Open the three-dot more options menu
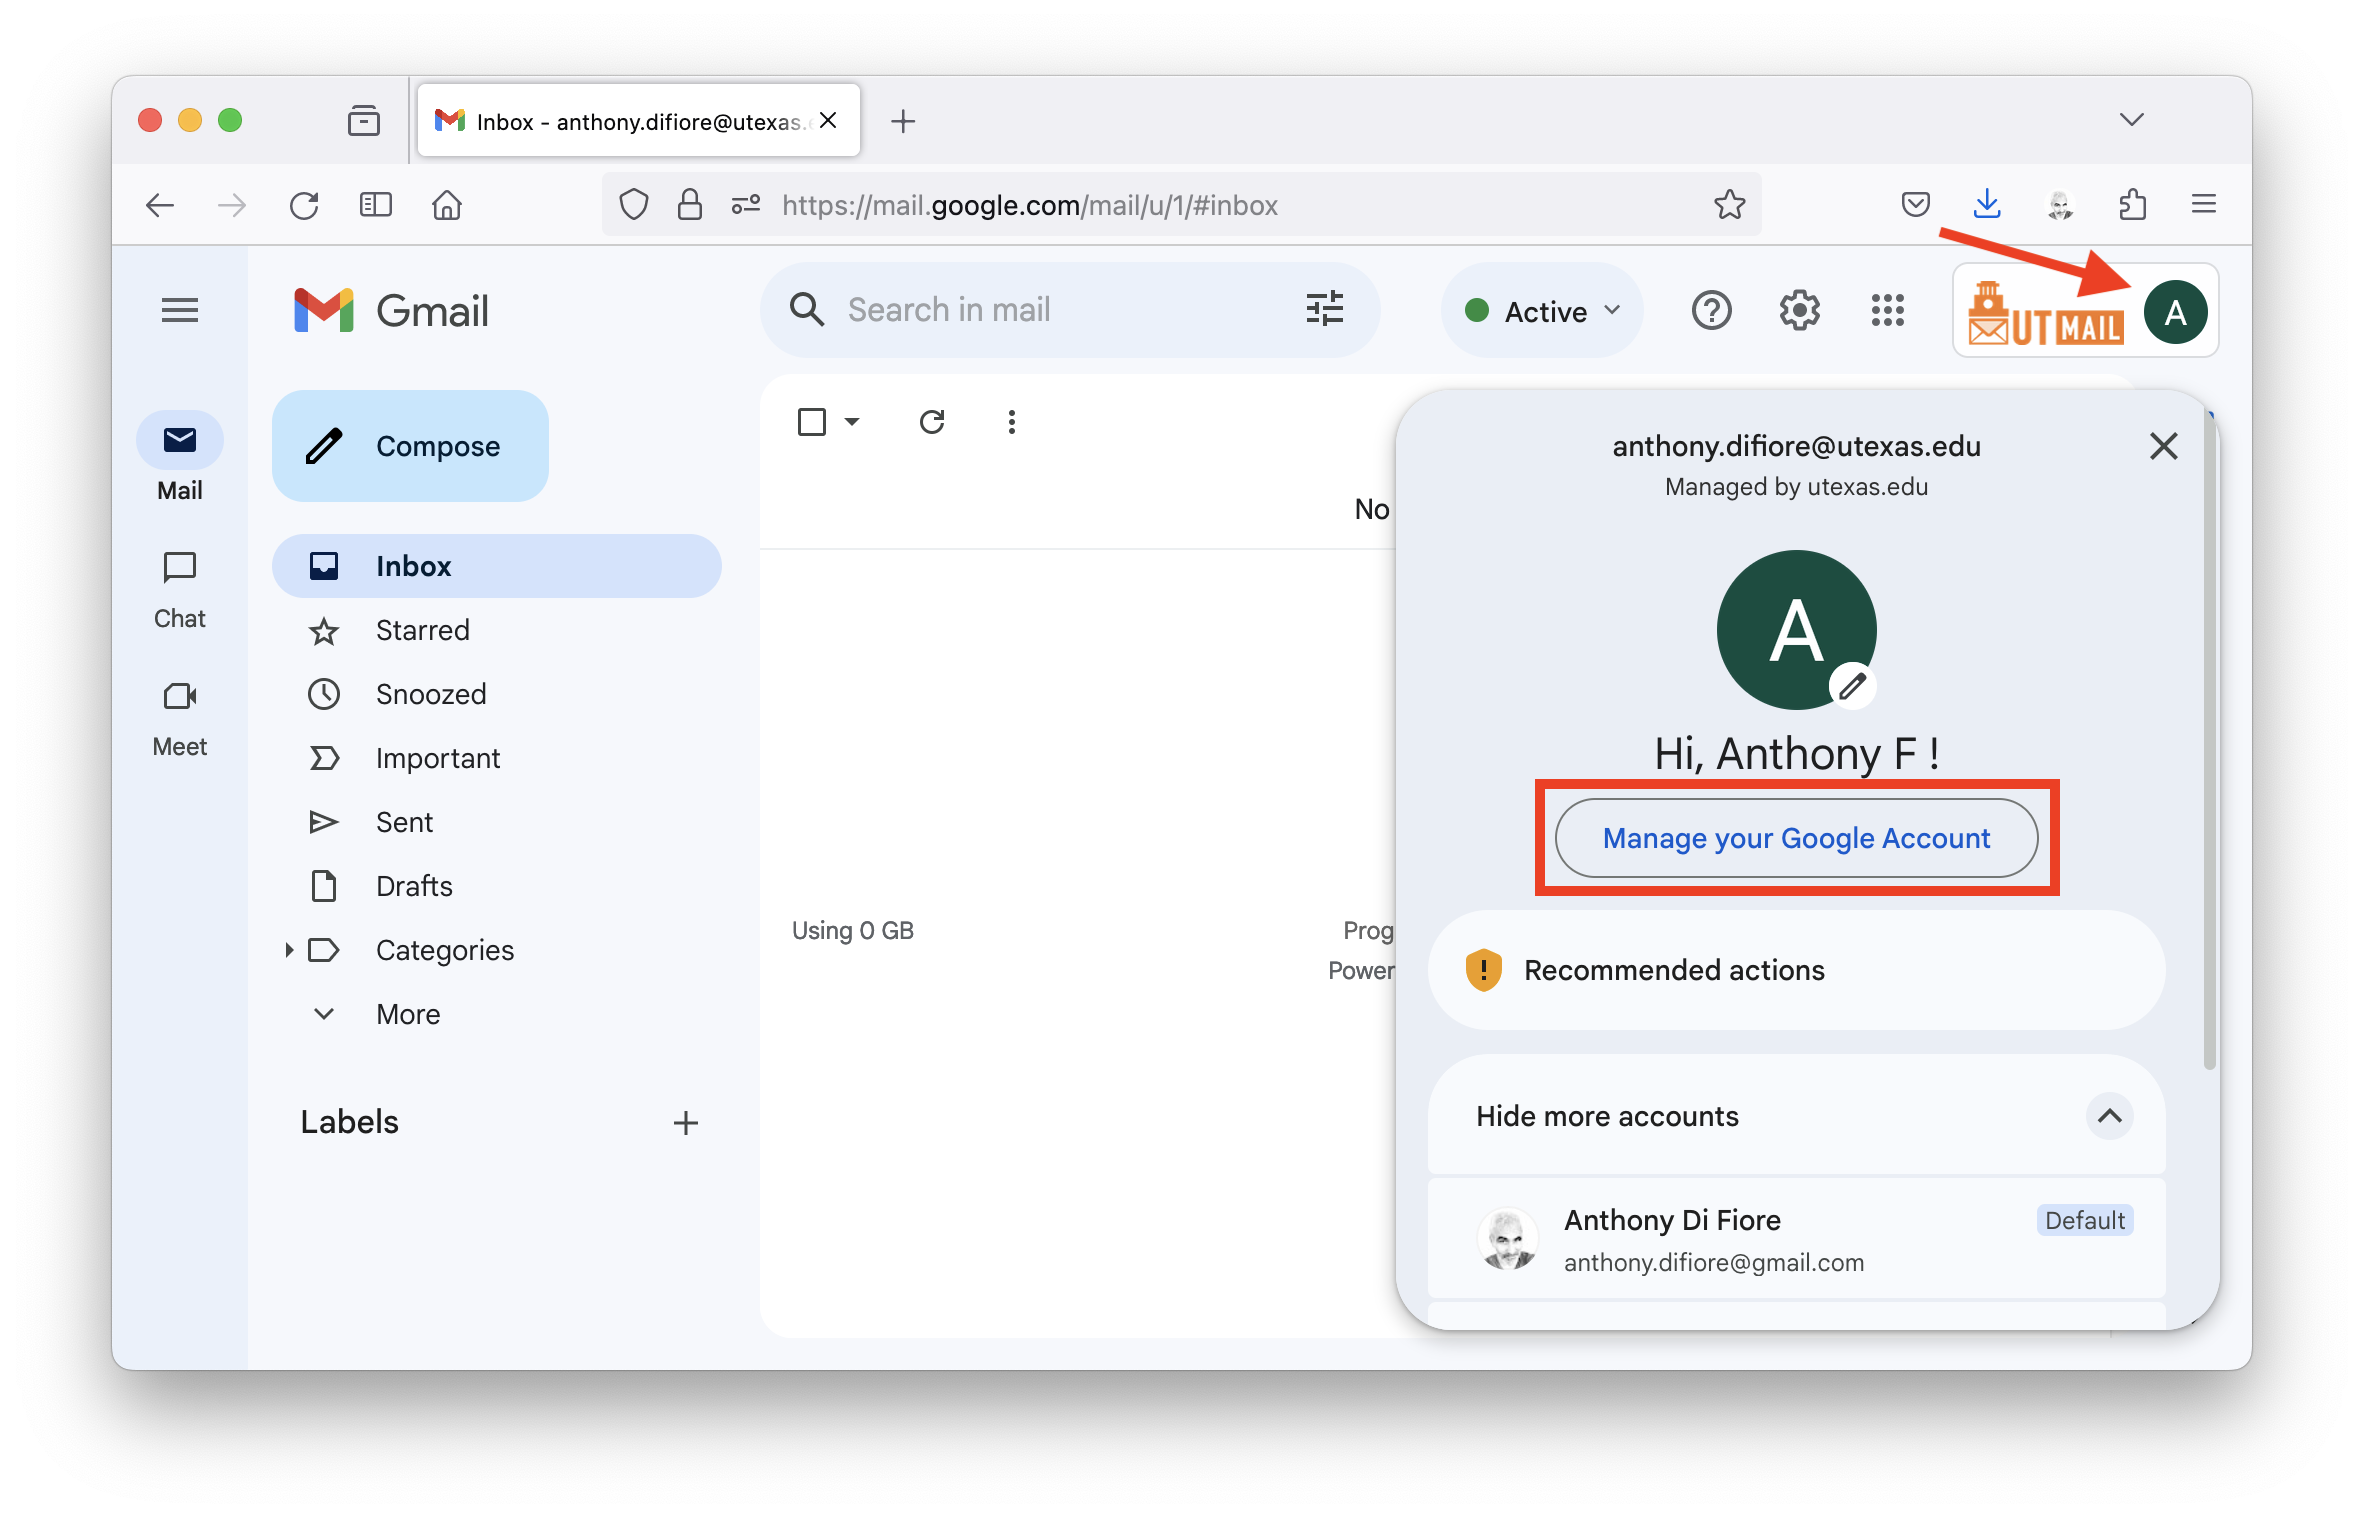The image size is (2364, 1518). point(1011,422)
